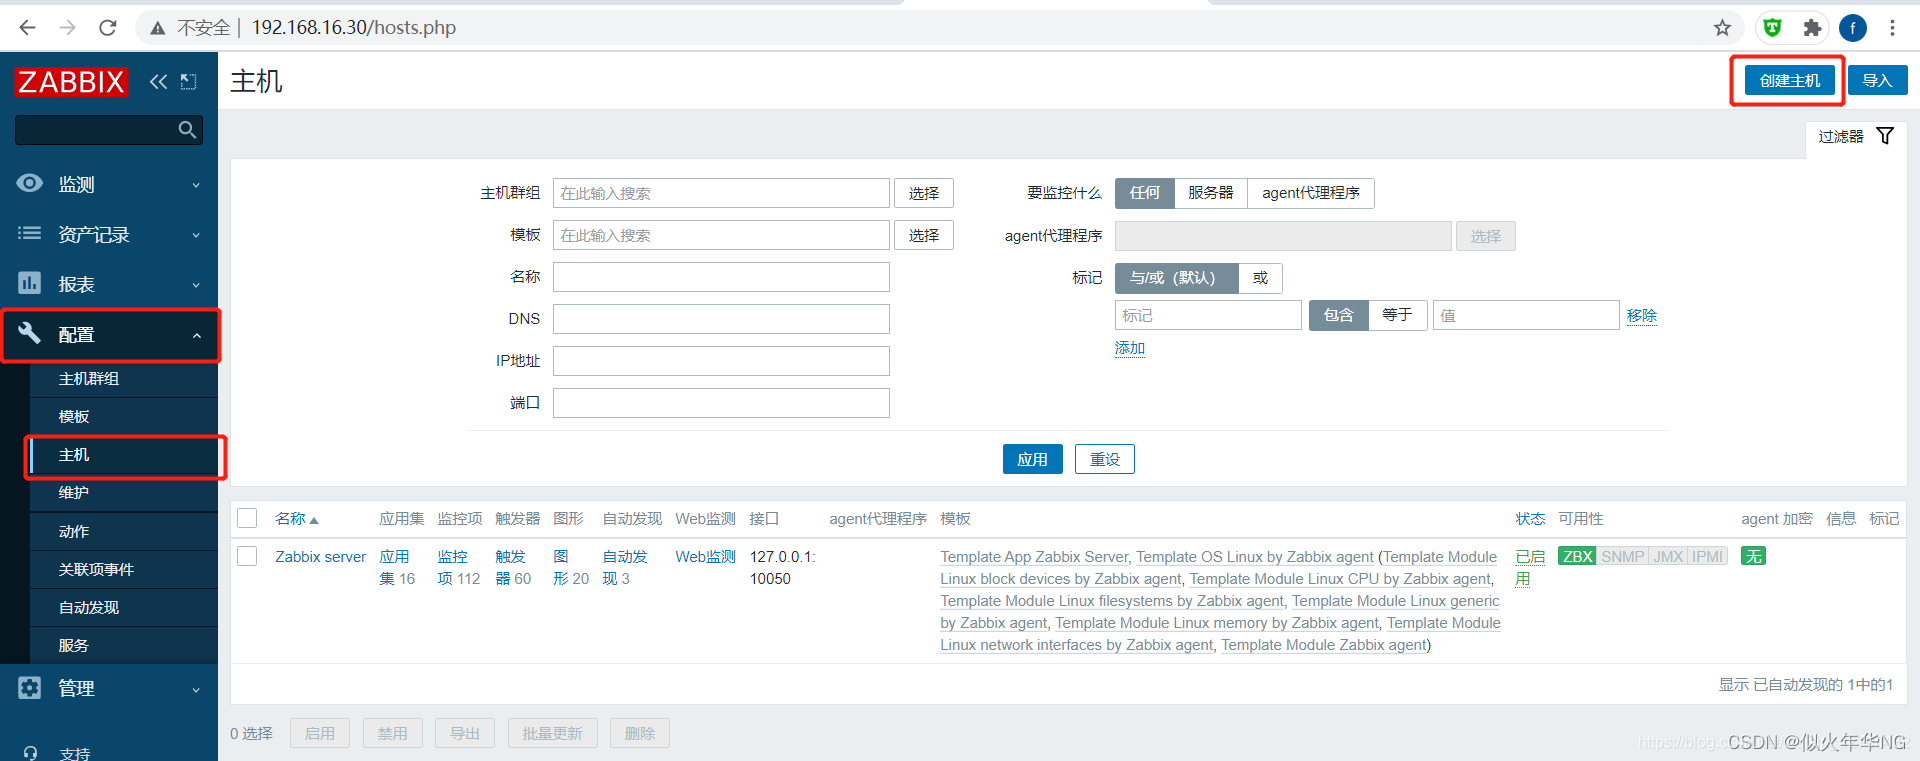Bookmark this page with the star icon
Screen dimensions: 1920x761
pyautogui.click(x=1722, y=28)
